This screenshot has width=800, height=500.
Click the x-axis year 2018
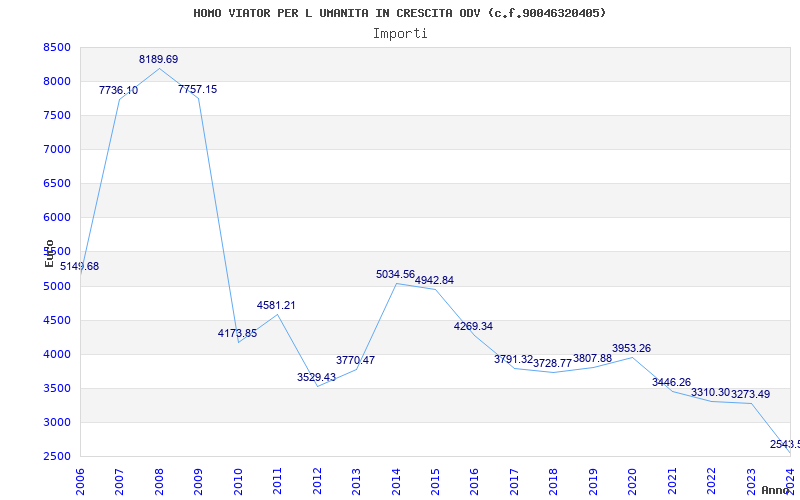pos(554,482)
